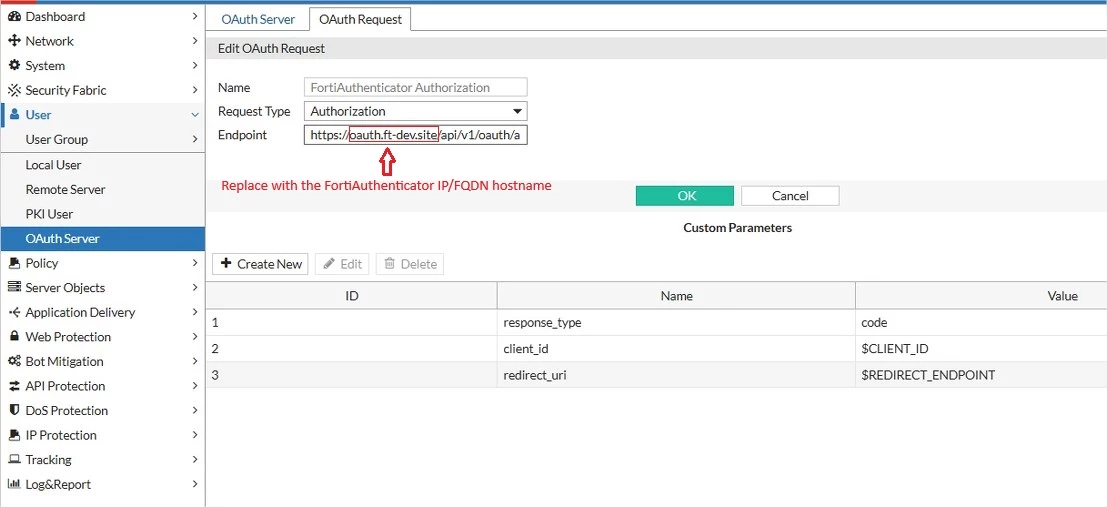
Task: Click the IP Protection icon
Action: (x=14, y=435)
